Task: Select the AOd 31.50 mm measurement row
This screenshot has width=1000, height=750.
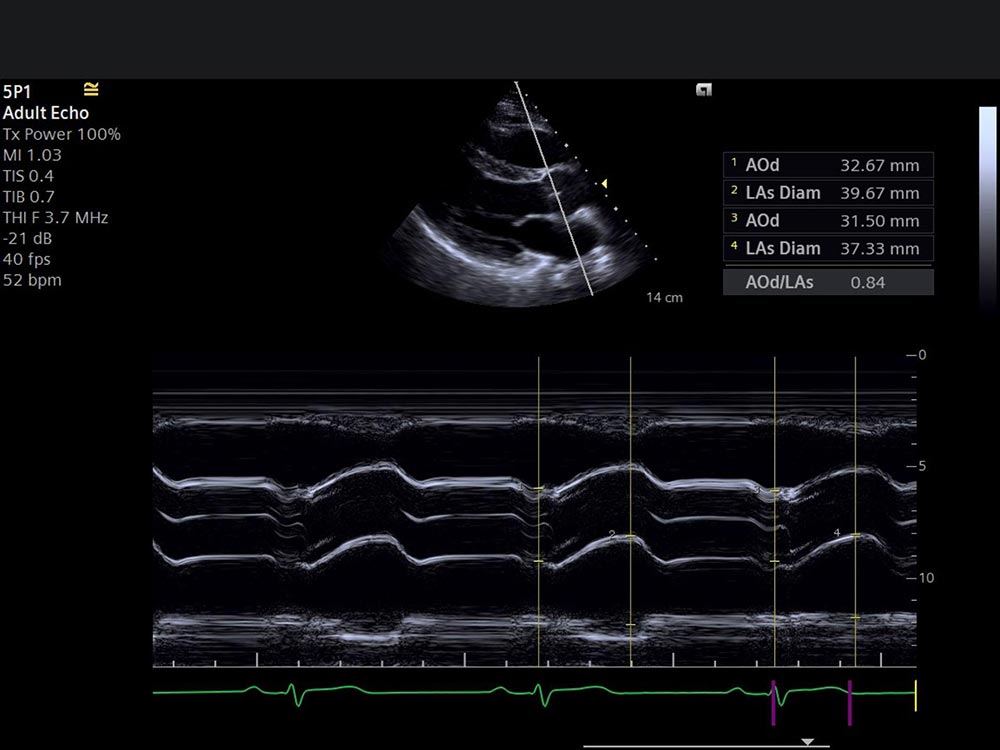Action: click(x=828, y=221)
